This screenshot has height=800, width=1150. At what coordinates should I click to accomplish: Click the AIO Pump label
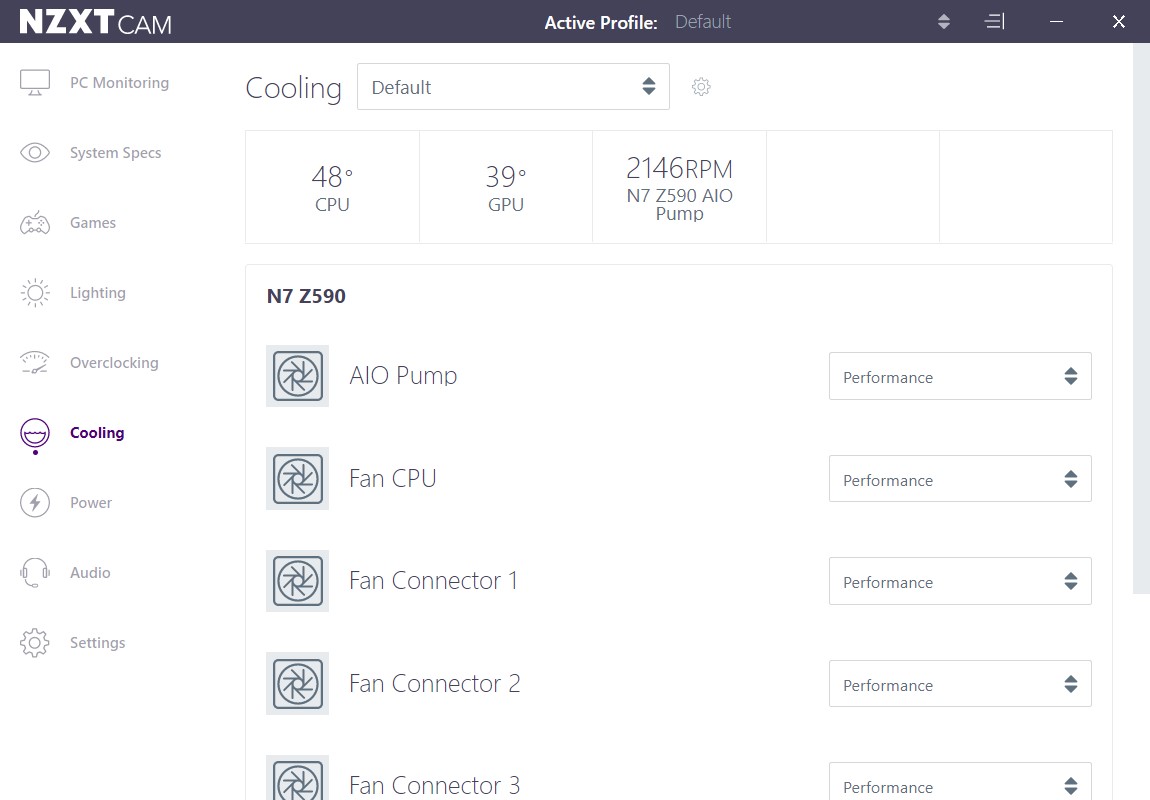pos(403,375)
